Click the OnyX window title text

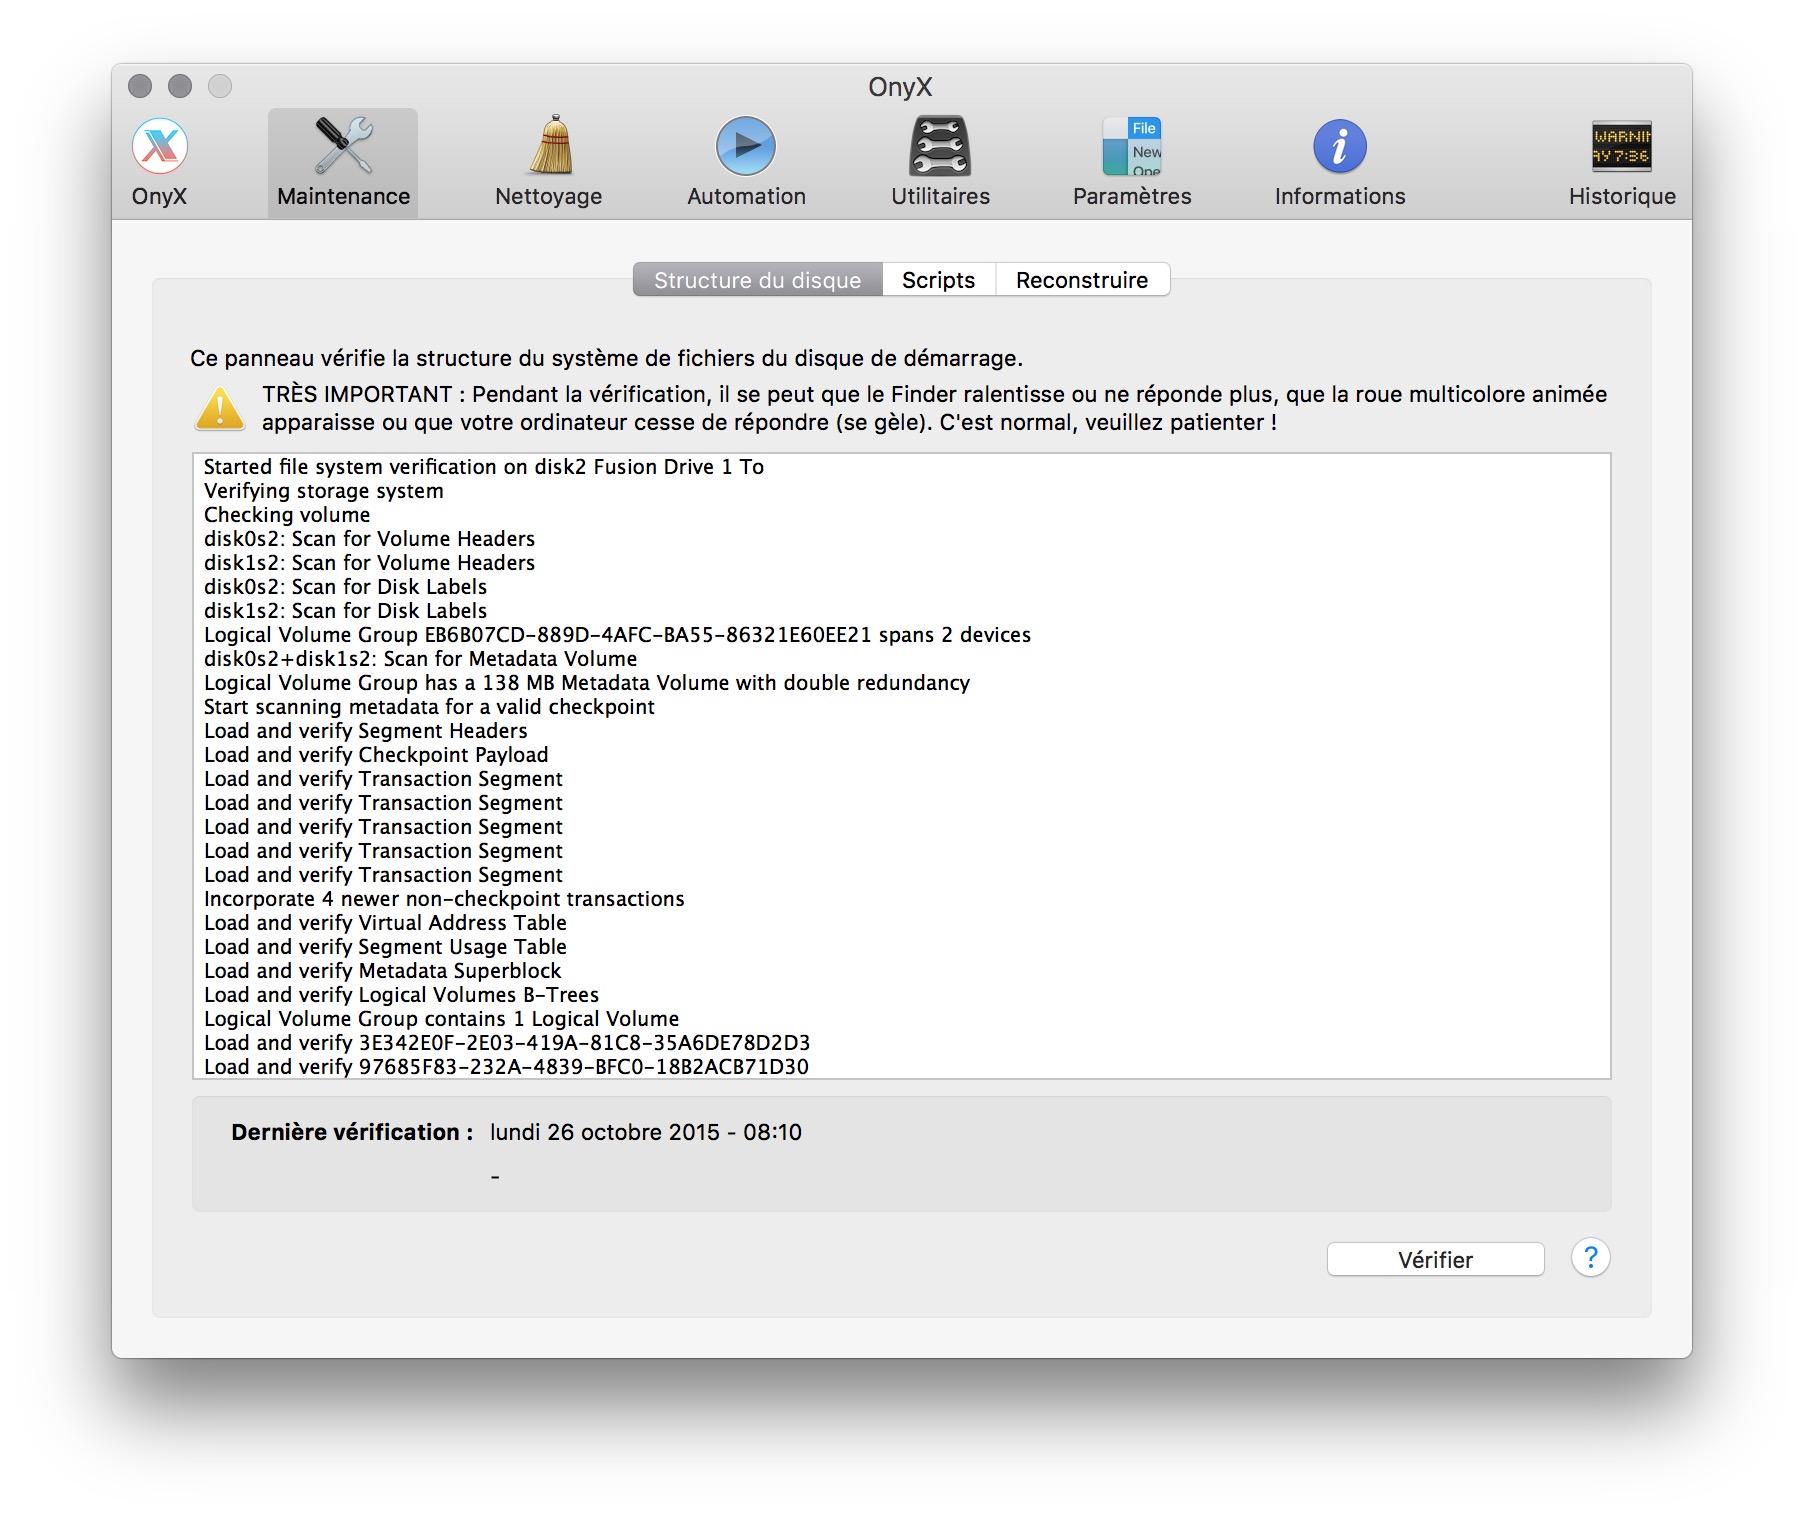pos(900,87)
